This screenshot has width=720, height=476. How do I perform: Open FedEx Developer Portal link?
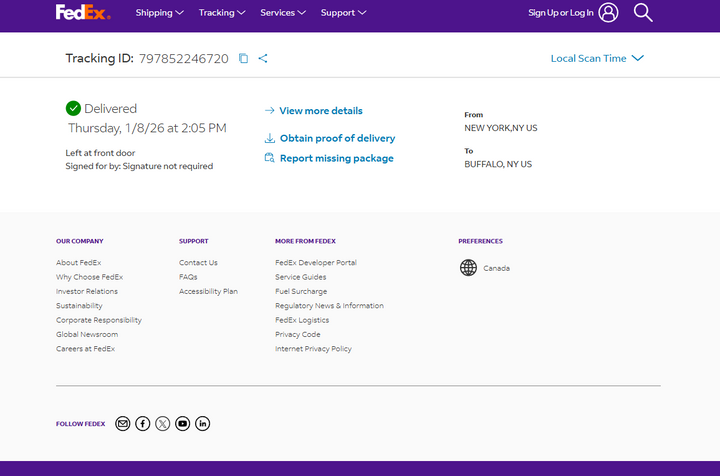point(316,263)
